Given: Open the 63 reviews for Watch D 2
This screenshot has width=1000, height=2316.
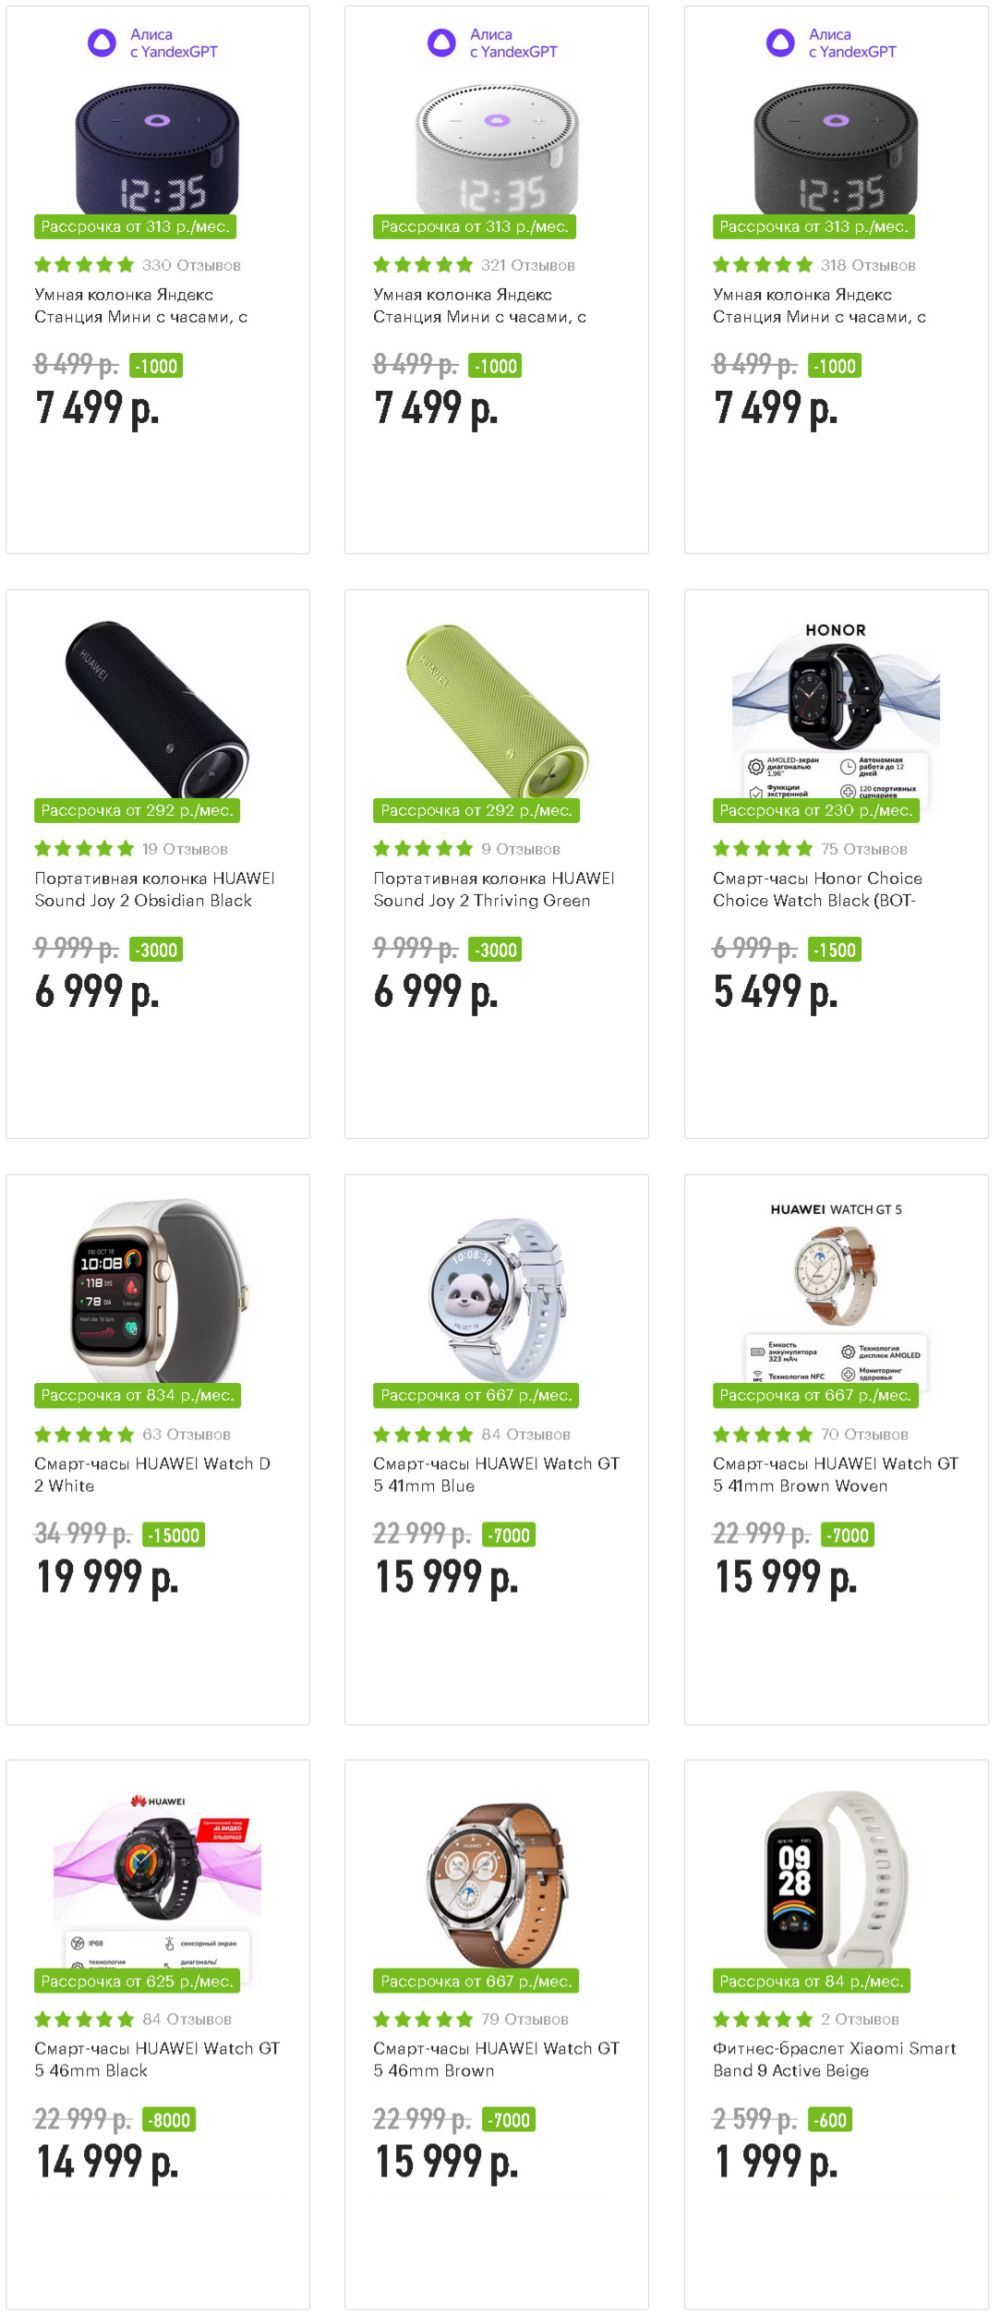Looking at the screenshot, I should coord(186,1434).
